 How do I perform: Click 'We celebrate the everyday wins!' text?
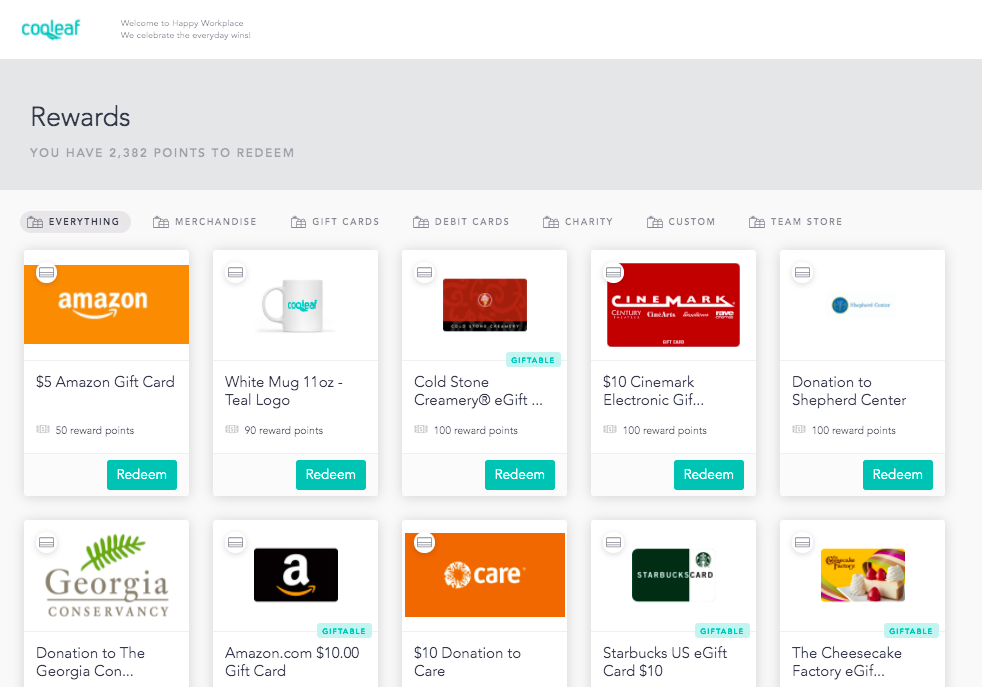click(x=185, y=35)
